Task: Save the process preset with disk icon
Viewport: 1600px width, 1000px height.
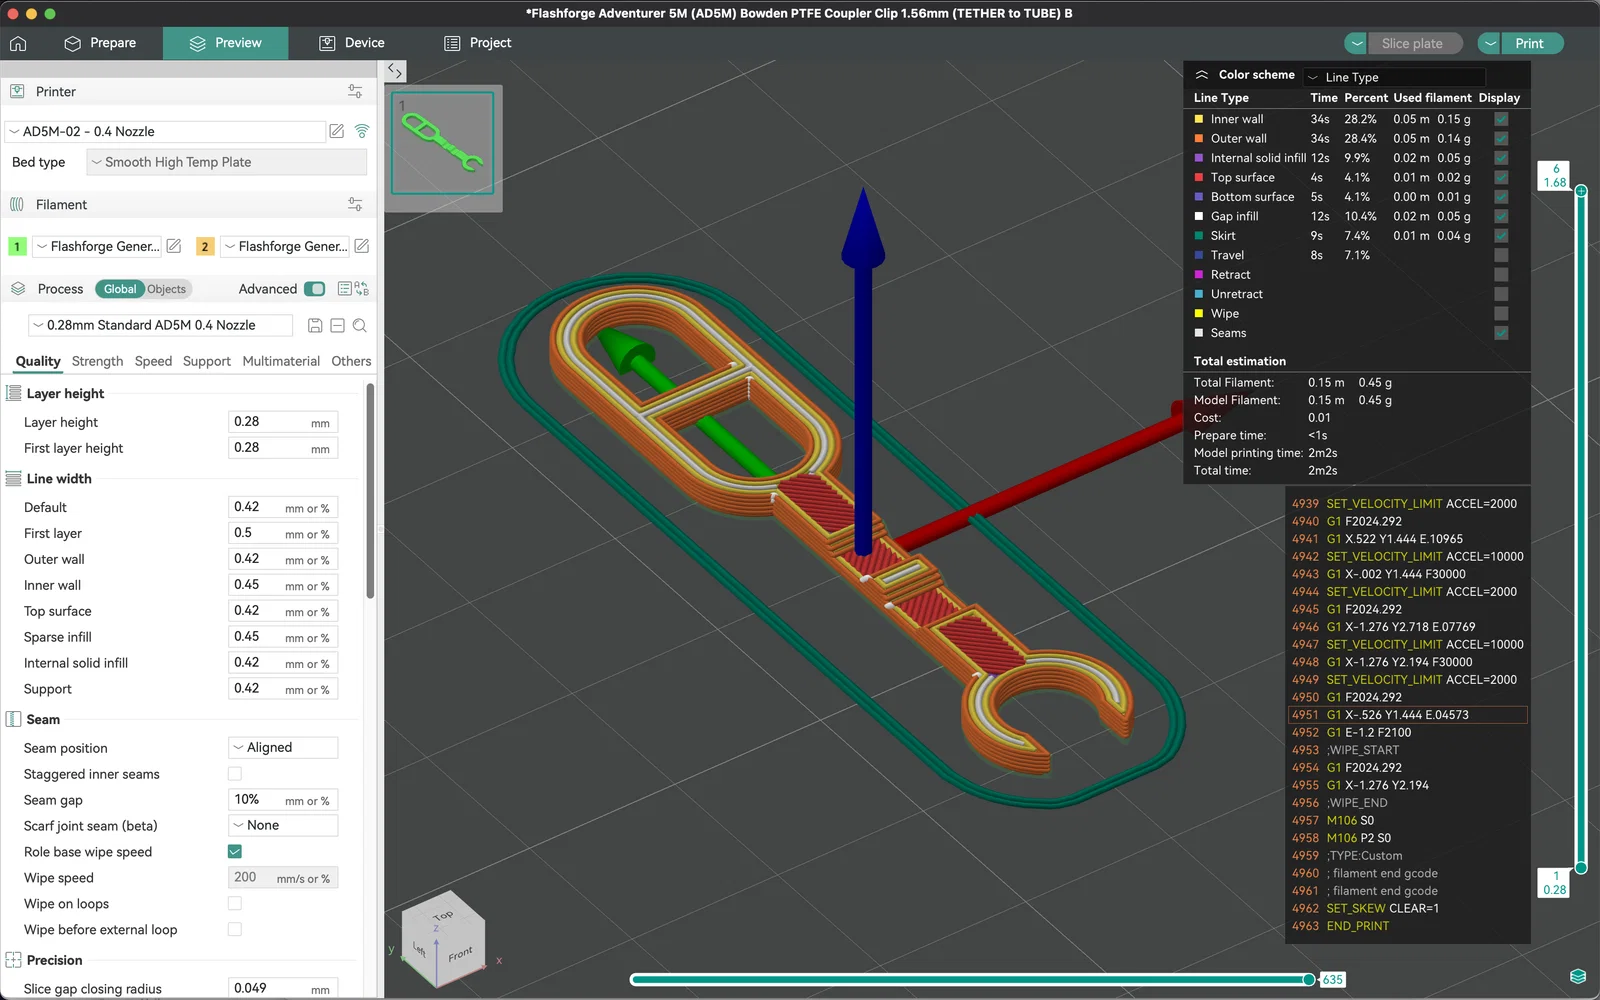Action: pos(315,325)
